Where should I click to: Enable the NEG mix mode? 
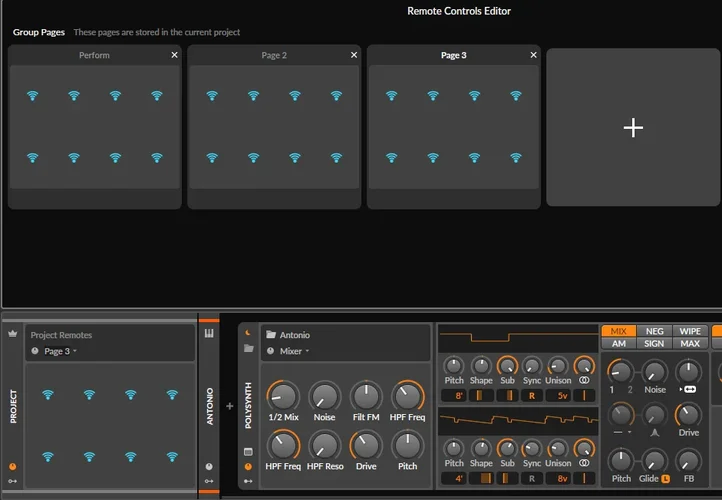click(654, 331)
